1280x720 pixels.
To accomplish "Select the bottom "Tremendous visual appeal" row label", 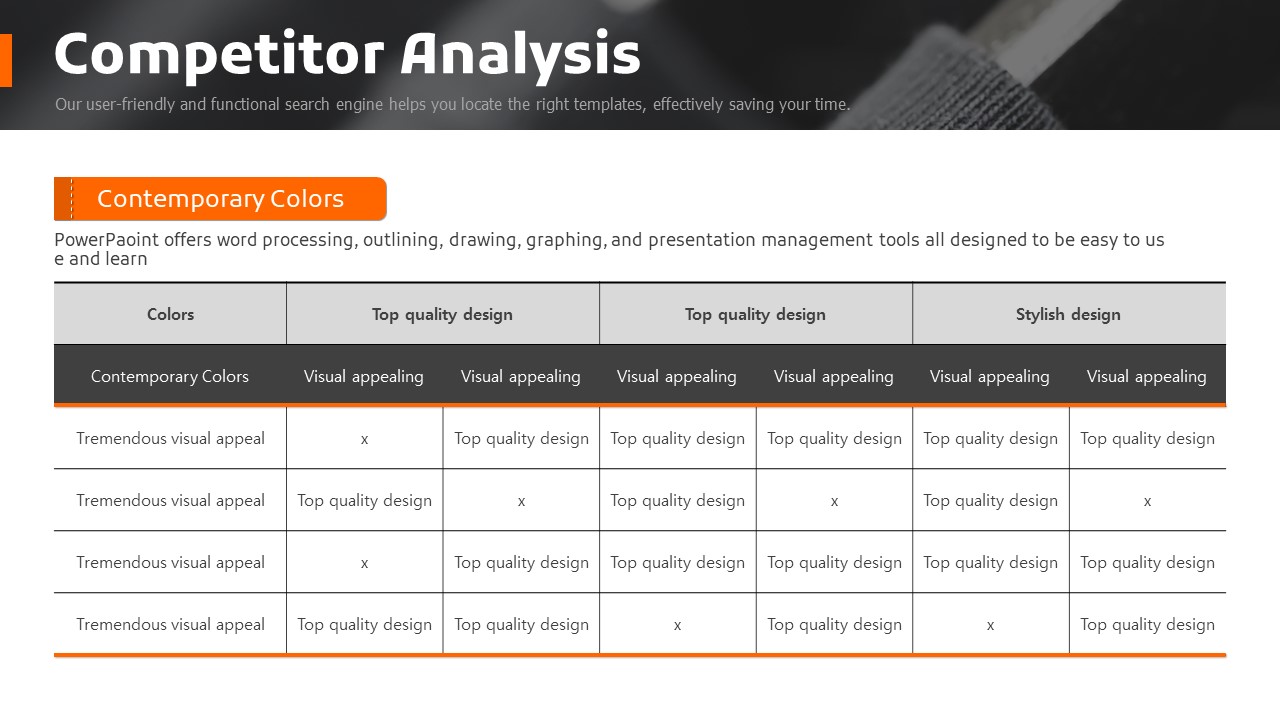I will 170,624.
